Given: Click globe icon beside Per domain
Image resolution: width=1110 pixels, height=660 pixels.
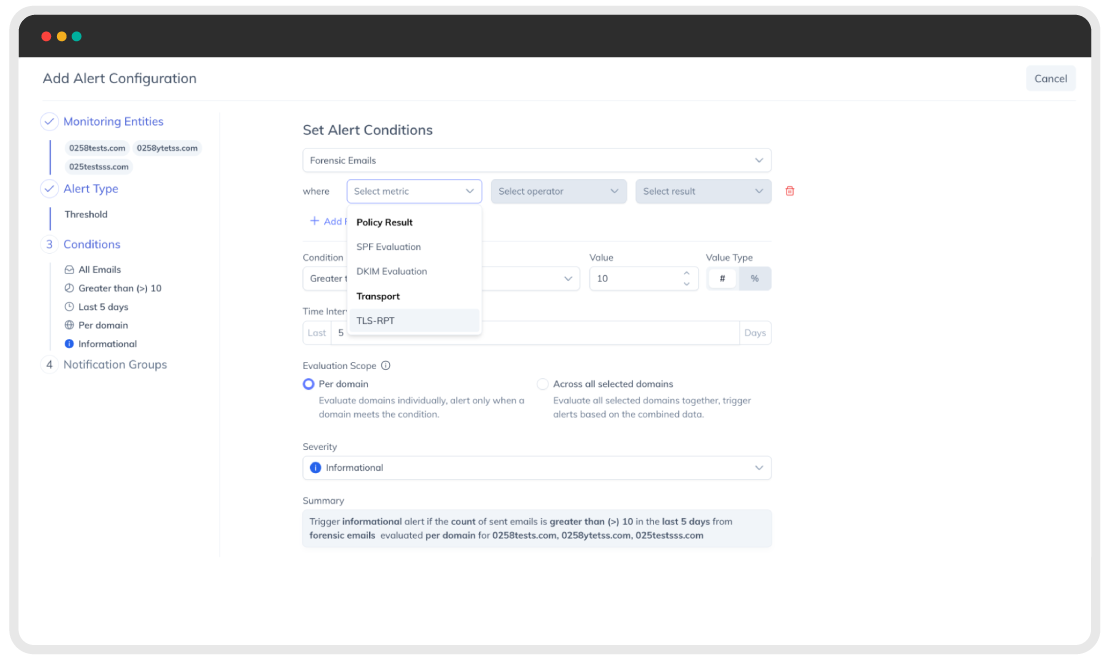Looking at the screenshot, I should (69, 325).
